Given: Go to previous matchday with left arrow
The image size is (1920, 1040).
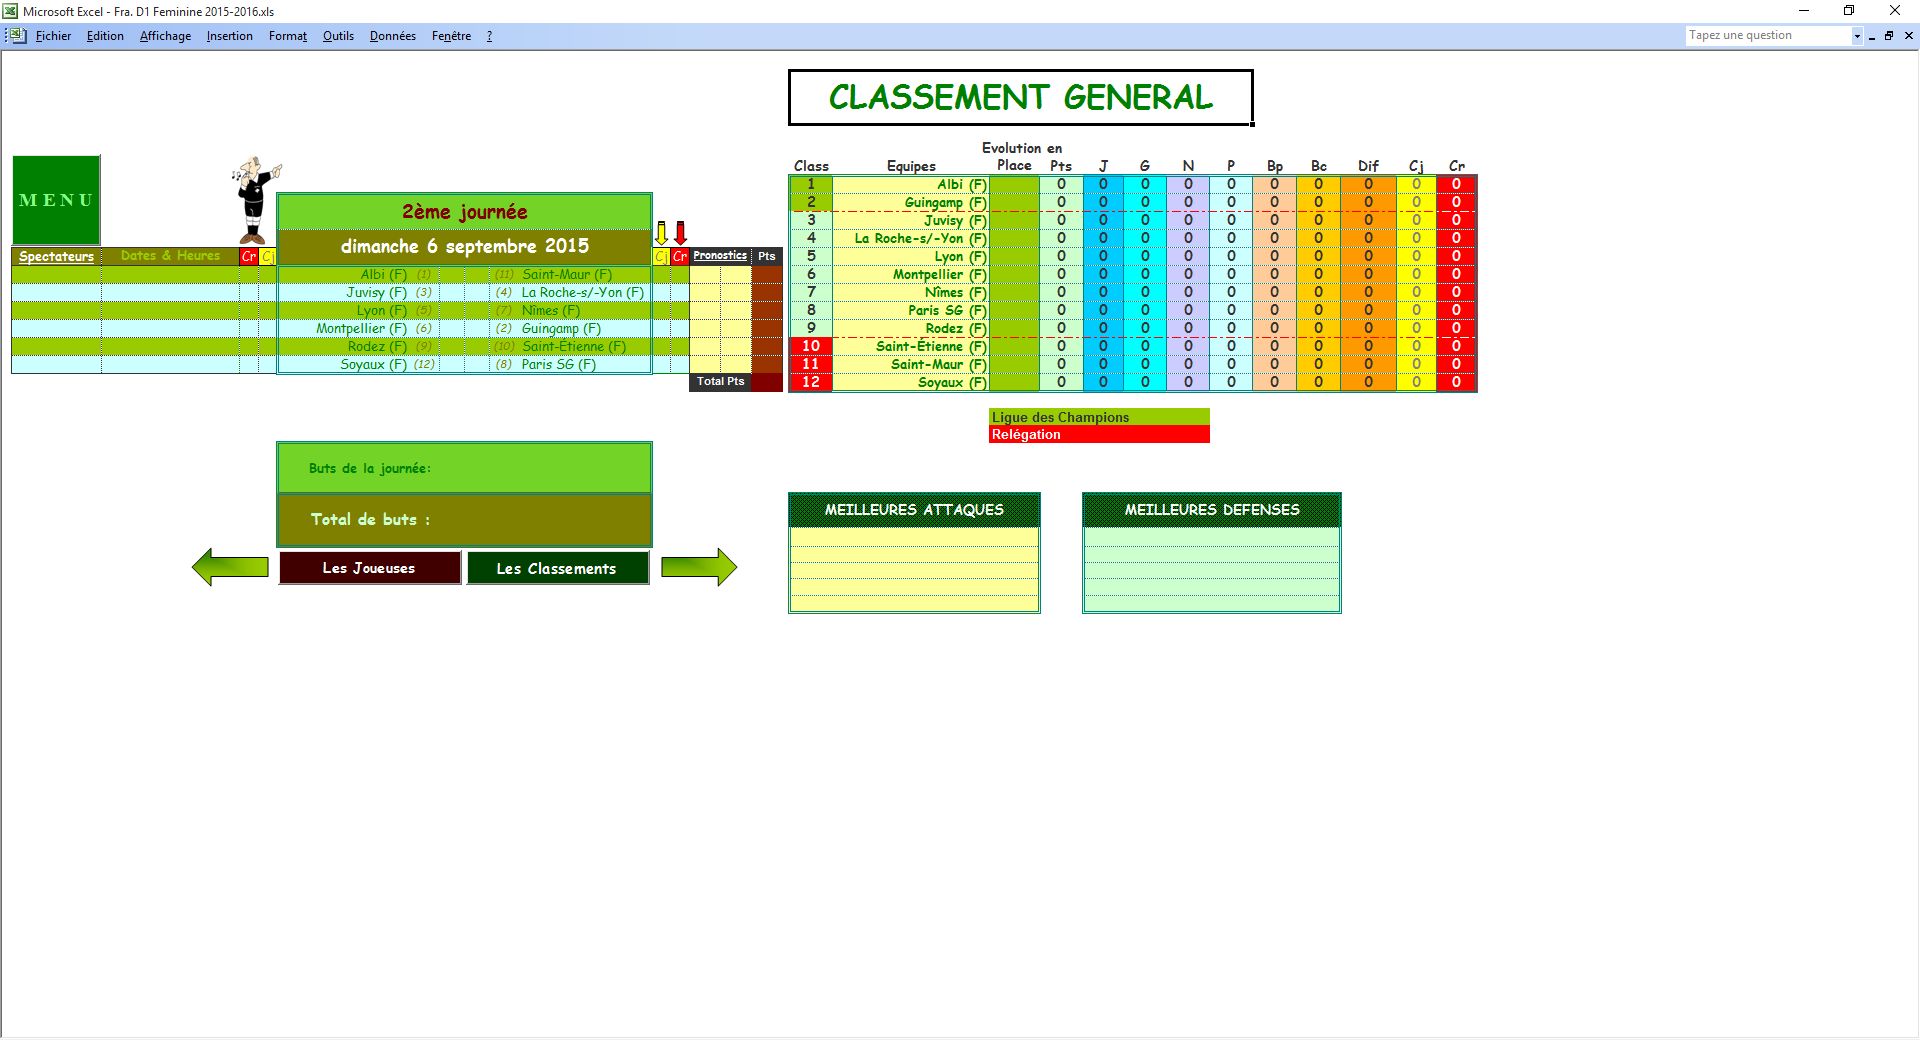Looking at the screenshot, I should click(x=230, y=567).
